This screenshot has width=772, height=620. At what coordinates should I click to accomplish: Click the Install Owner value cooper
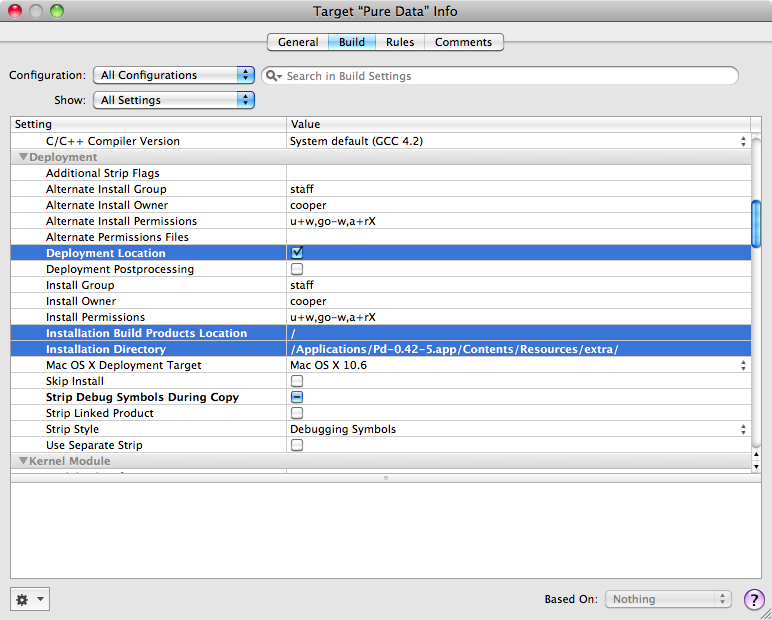coord(308,301)
